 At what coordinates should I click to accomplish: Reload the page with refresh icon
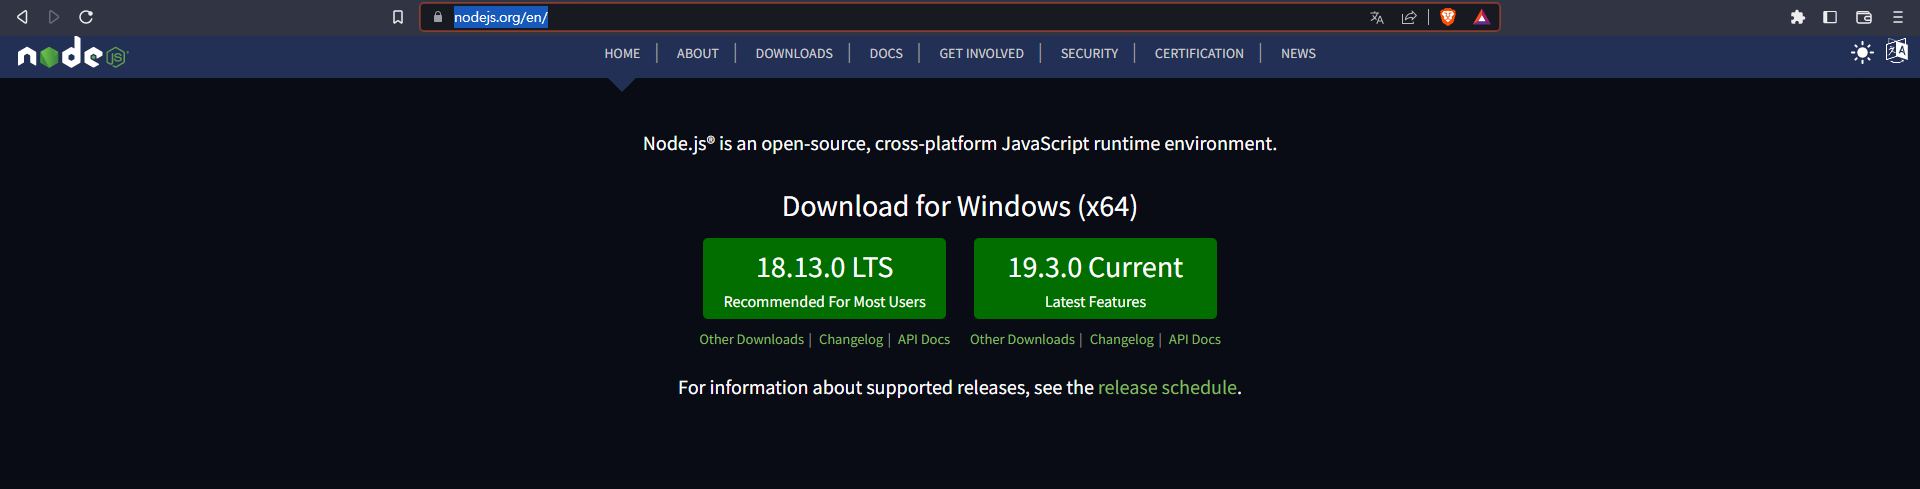(x=86, y=17)
